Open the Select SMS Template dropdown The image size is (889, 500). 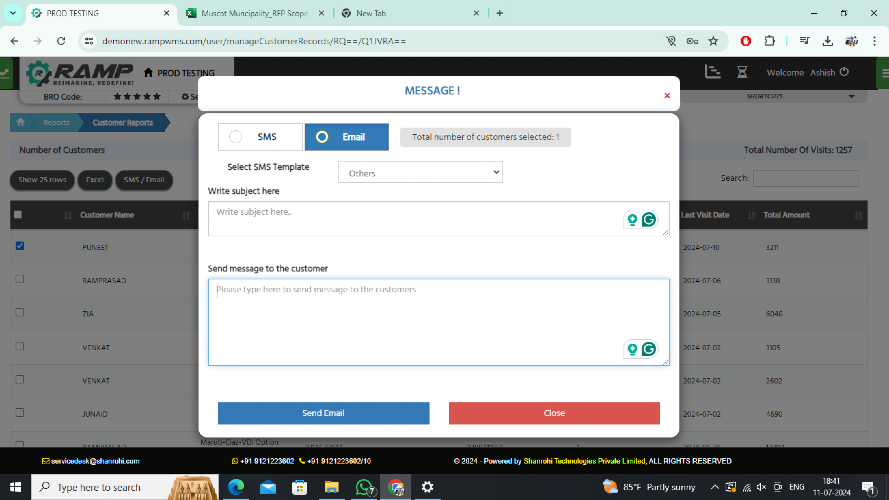tap(420, 172)
